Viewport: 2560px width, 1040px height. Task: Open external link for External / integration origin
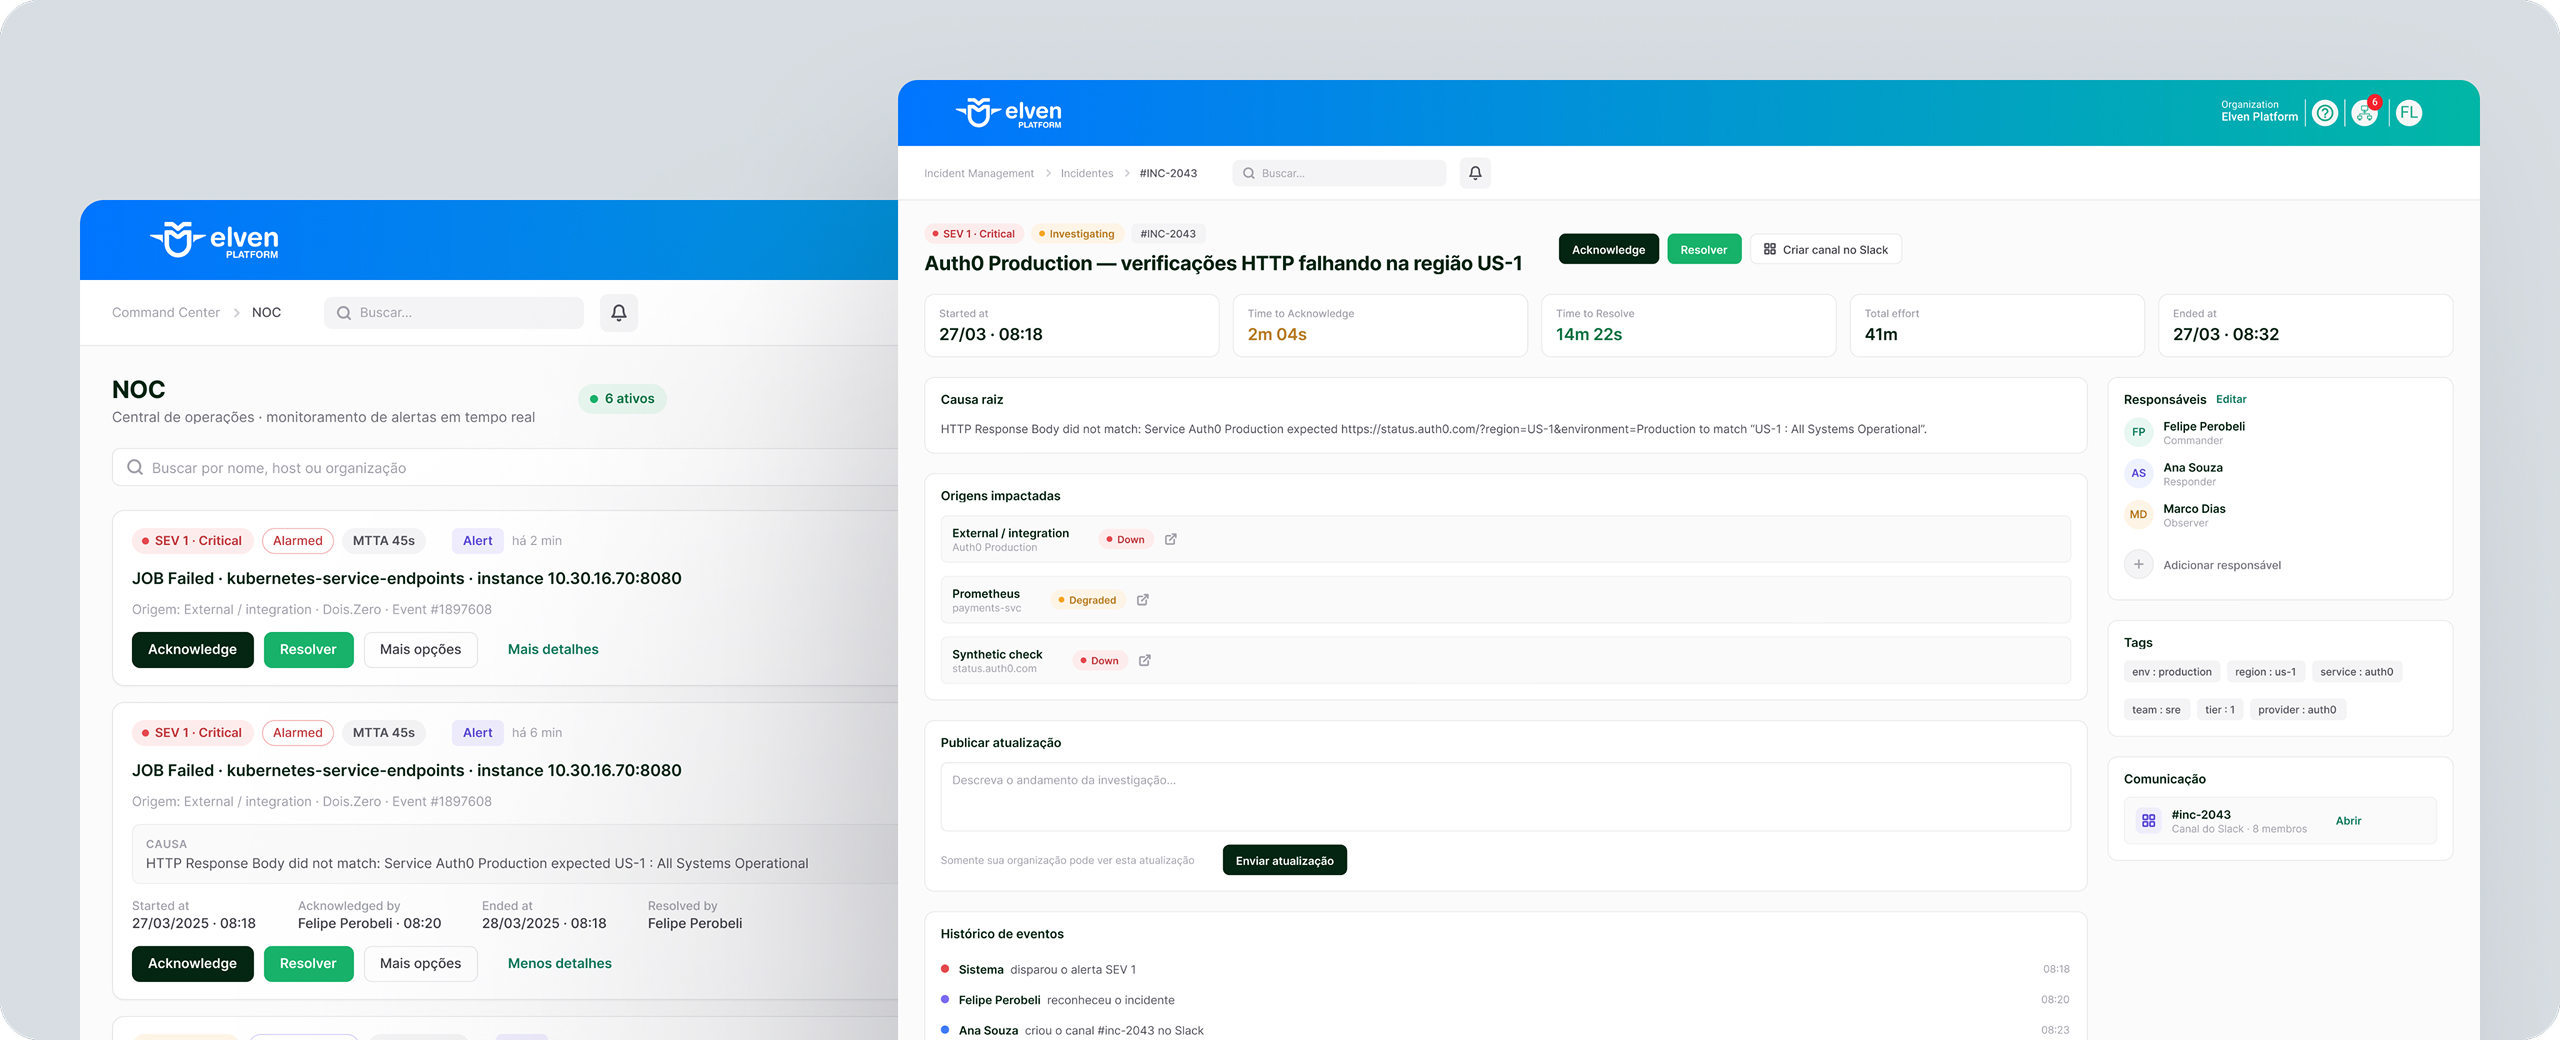click(1171, 539)
